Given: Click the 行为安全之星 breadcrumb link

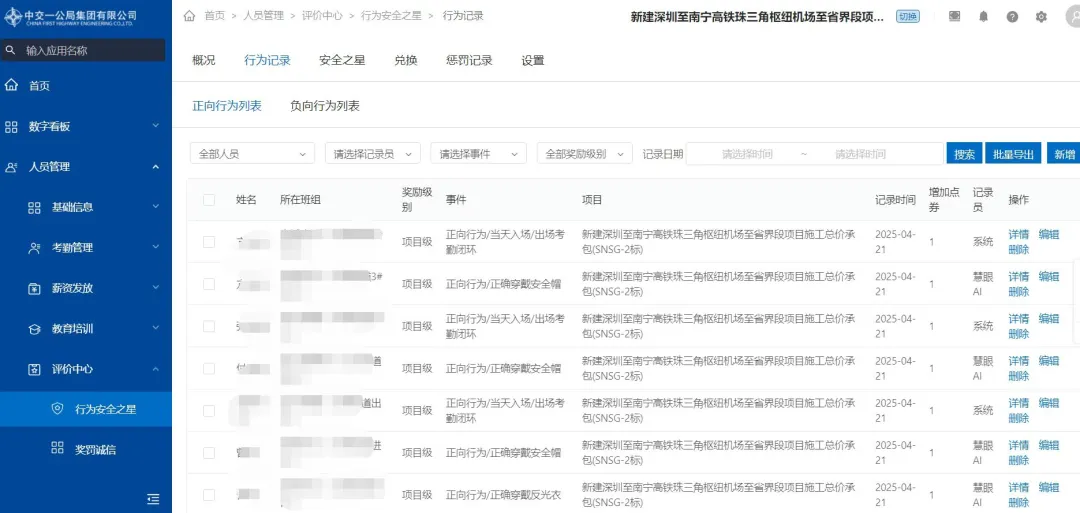Looking at the screenshot, I should tap(391, 16).
